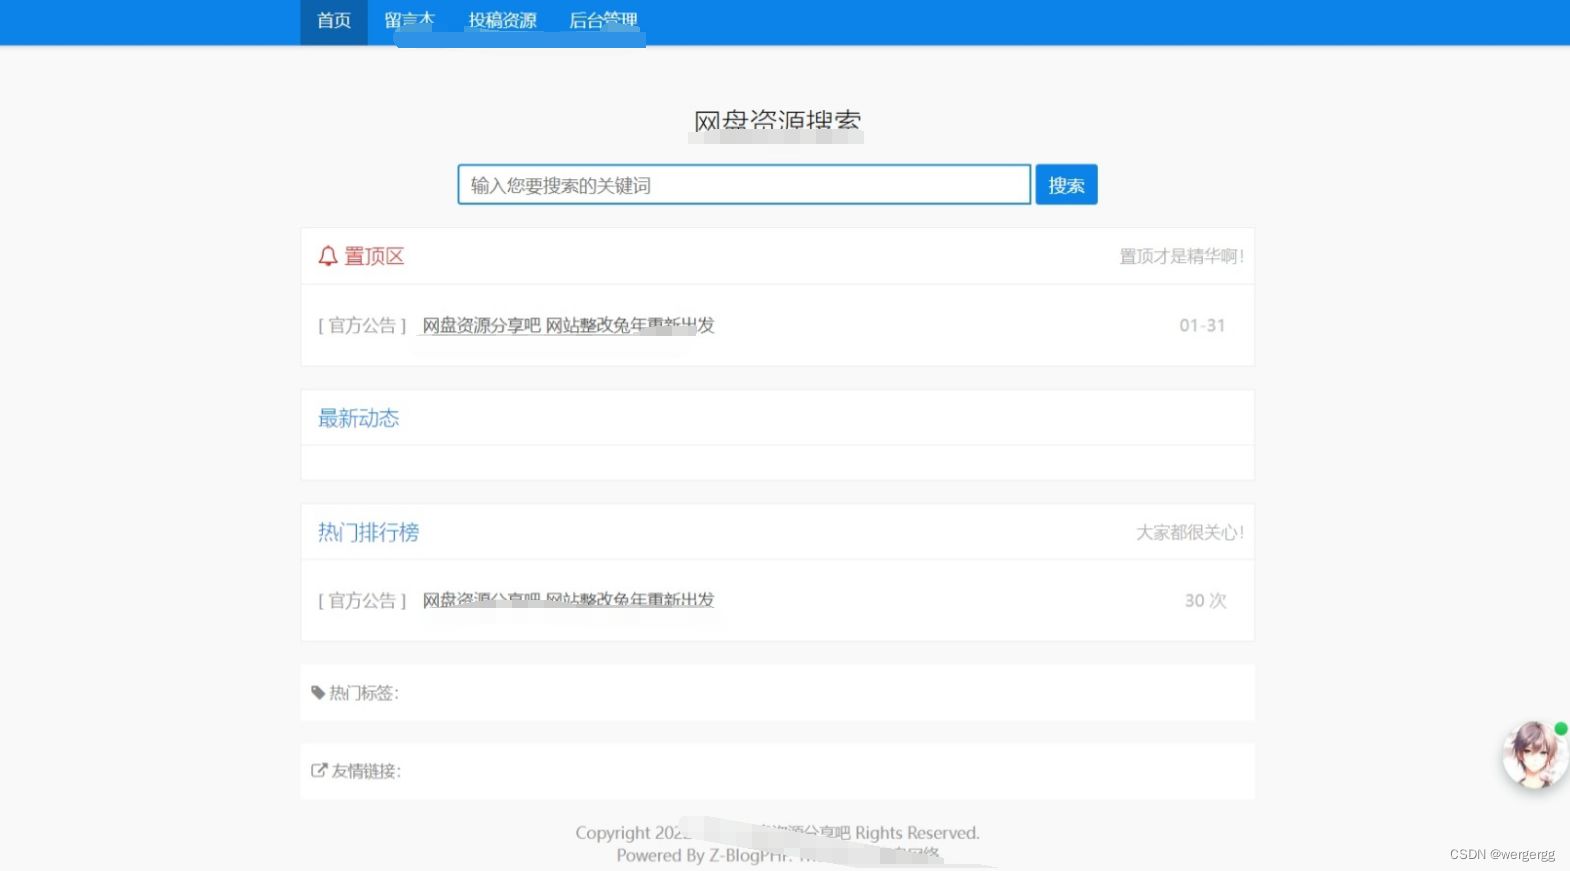Click the bell icon beside 置顶区
Viewport: 1570px width, 871px height.
point(328,256)
